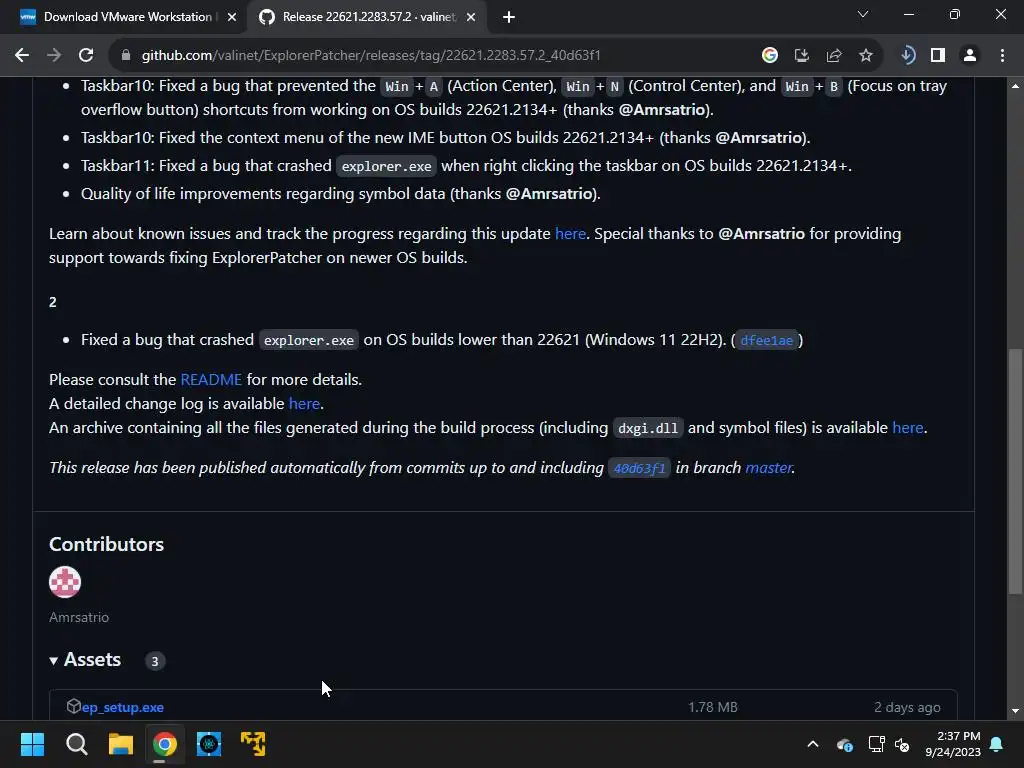Open Chrome's three-dot menu

pos(1002,56)
